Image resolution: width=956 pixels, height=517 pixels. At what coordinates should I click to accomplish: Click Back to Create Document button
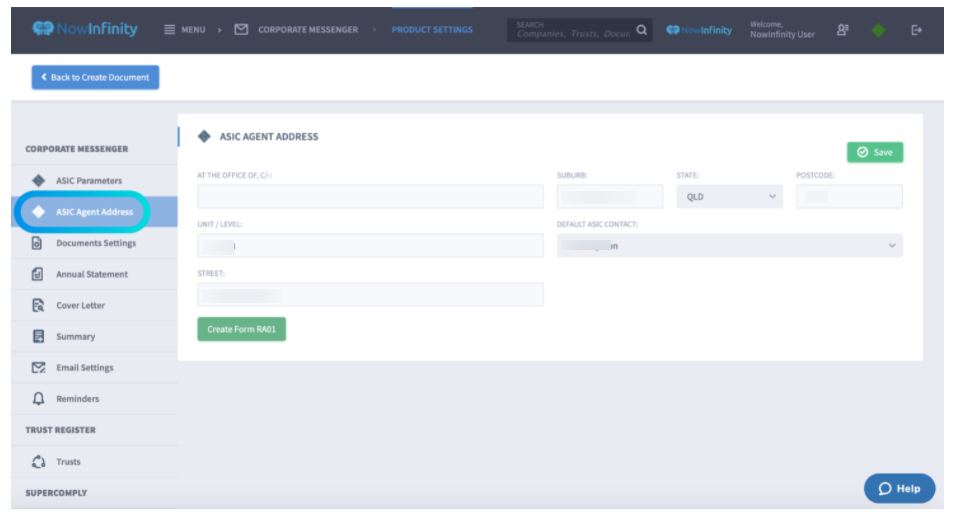point(95,77)
